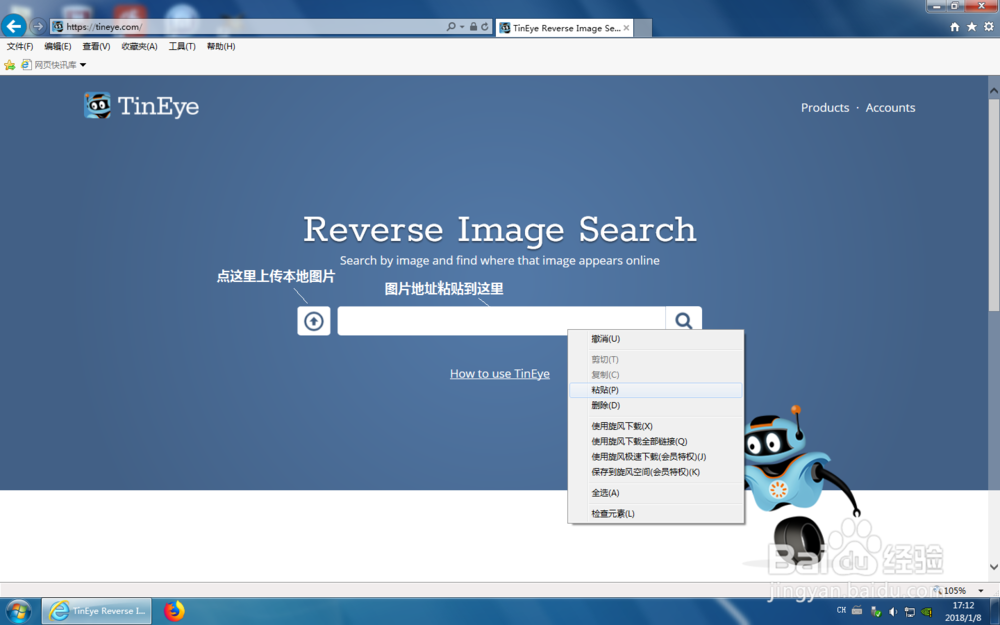Screen dimensions: 1000x625
Task: Open Favorites via the star icon
Action: click(x=971, y=27)
